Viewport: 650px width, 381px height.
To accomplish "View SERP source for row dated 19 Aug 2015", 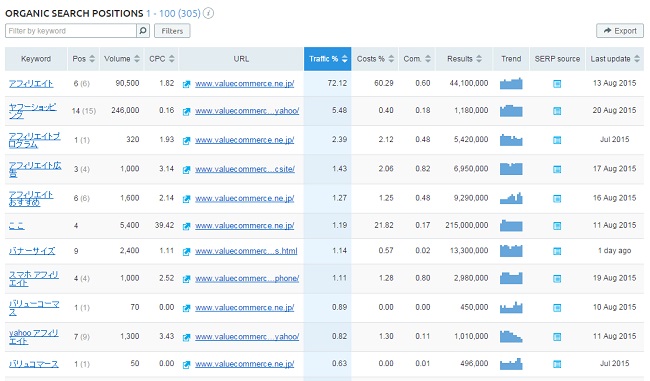I will point(557,279).
